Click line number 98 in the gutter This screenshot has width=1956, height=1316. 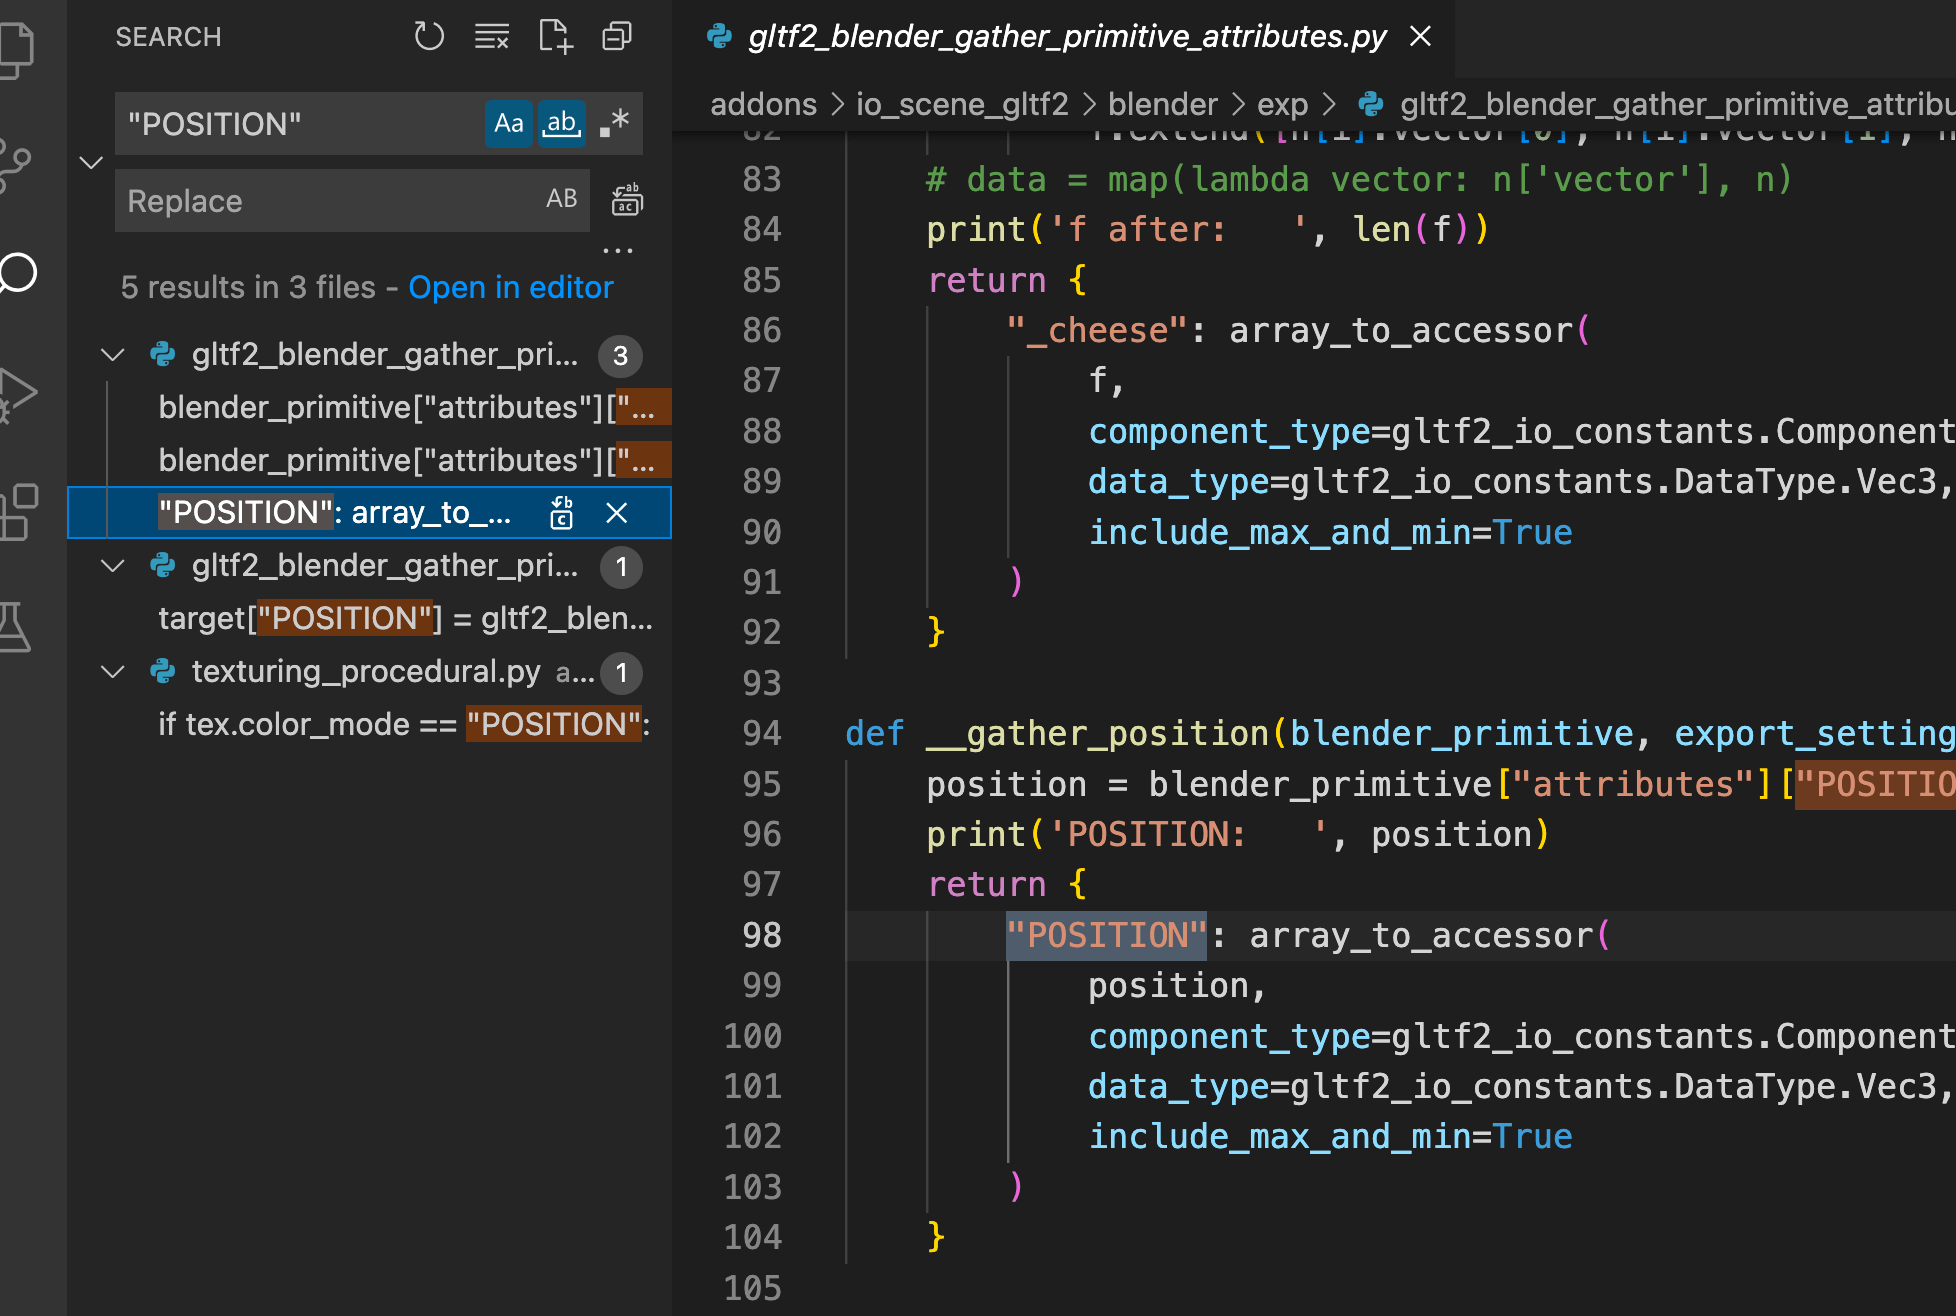761,936
